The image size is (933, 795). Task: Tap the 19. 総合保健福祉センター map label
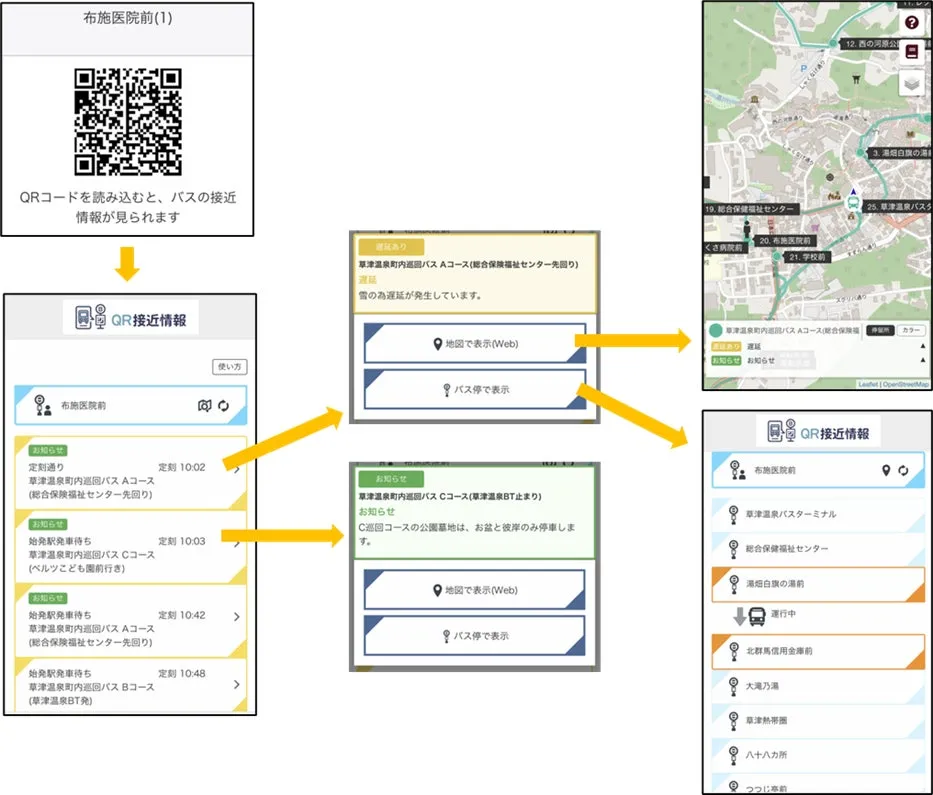pyautogui.click(x=751, y=209)
